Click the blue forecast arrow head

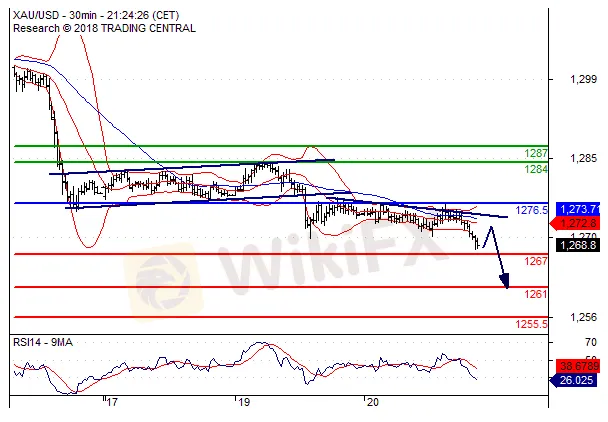click(506, 282)
